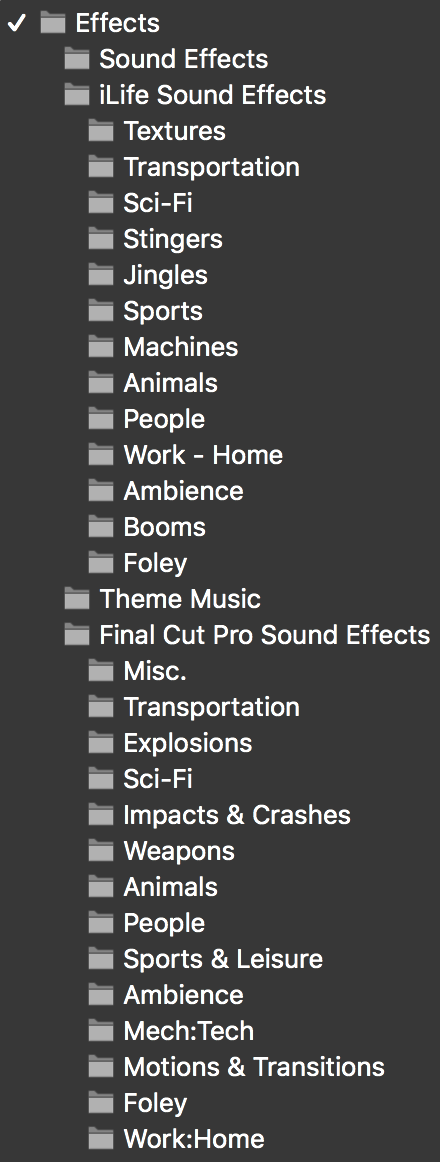Click the Explosions folder icon
The width and height of the screenshot is (440, 1162).
pyautogui.click(x=101, y=743)
